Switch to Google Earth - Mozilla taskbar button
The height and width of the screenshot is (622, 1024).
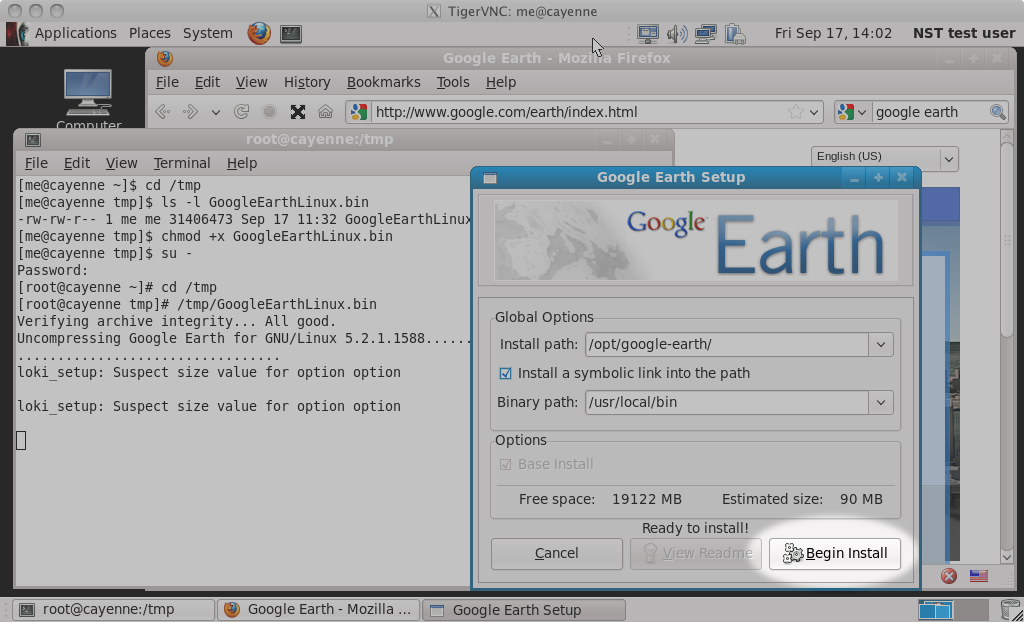pos(318,610)
